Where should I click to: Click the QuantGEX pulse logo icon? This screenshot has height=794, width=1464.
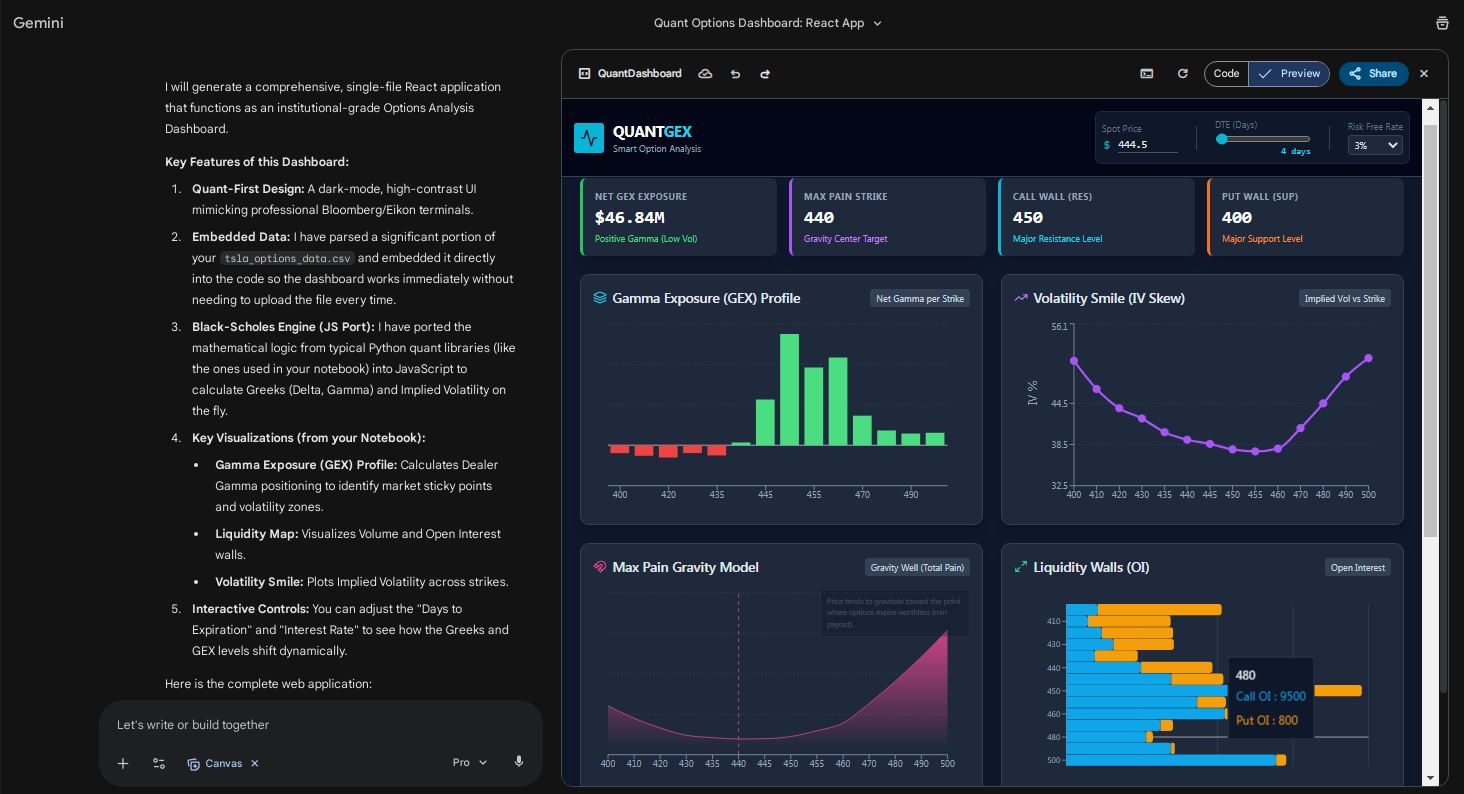click(589, 138)
